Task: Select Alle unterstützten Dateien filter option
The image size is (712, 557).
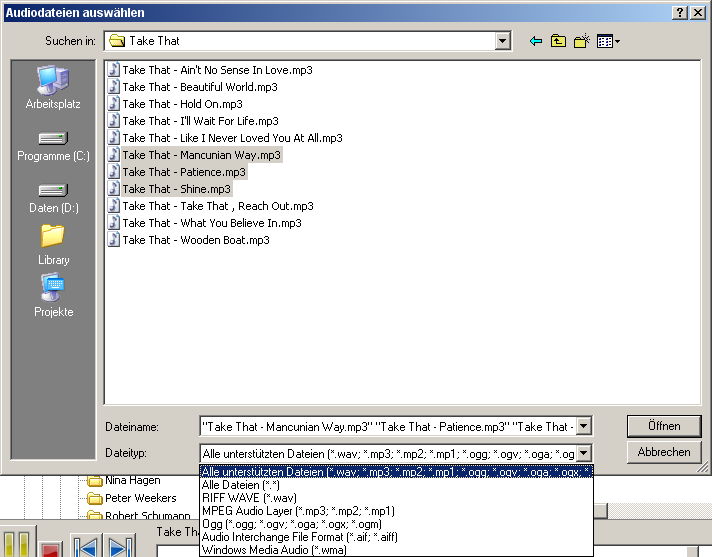Action: pyautogui.click(x=396, y=472)
